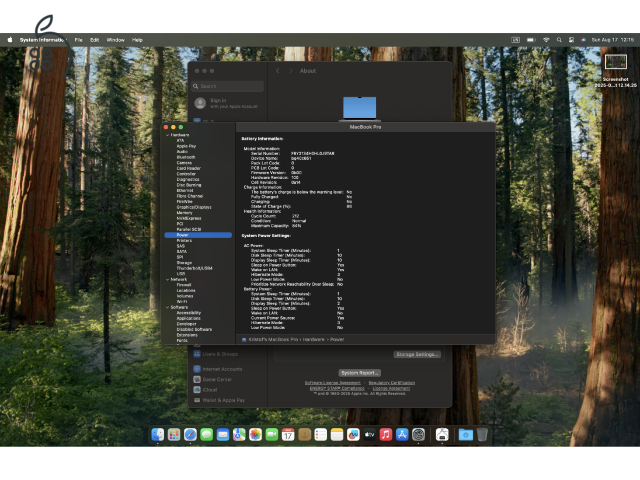Open the System Information app menu
Image resolution: width=640 pixels, height=480 pixels.
point(42,40)
